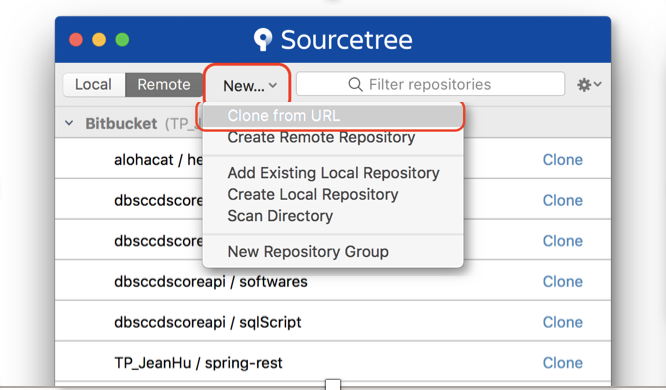The height and width of the screenshot is (390, 666).
Task: Click the magnifier icon in the filter field
Action: click(356, 85)
